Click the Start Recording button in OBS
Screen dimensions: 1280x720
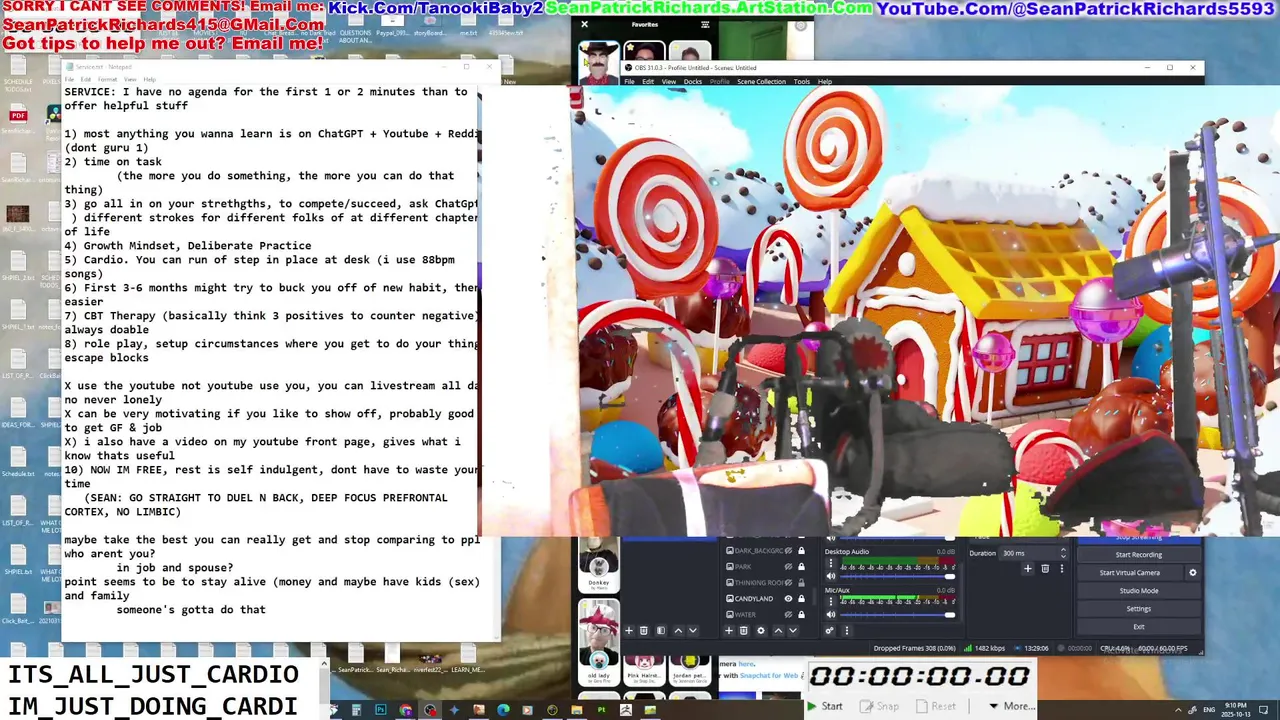1138,555
